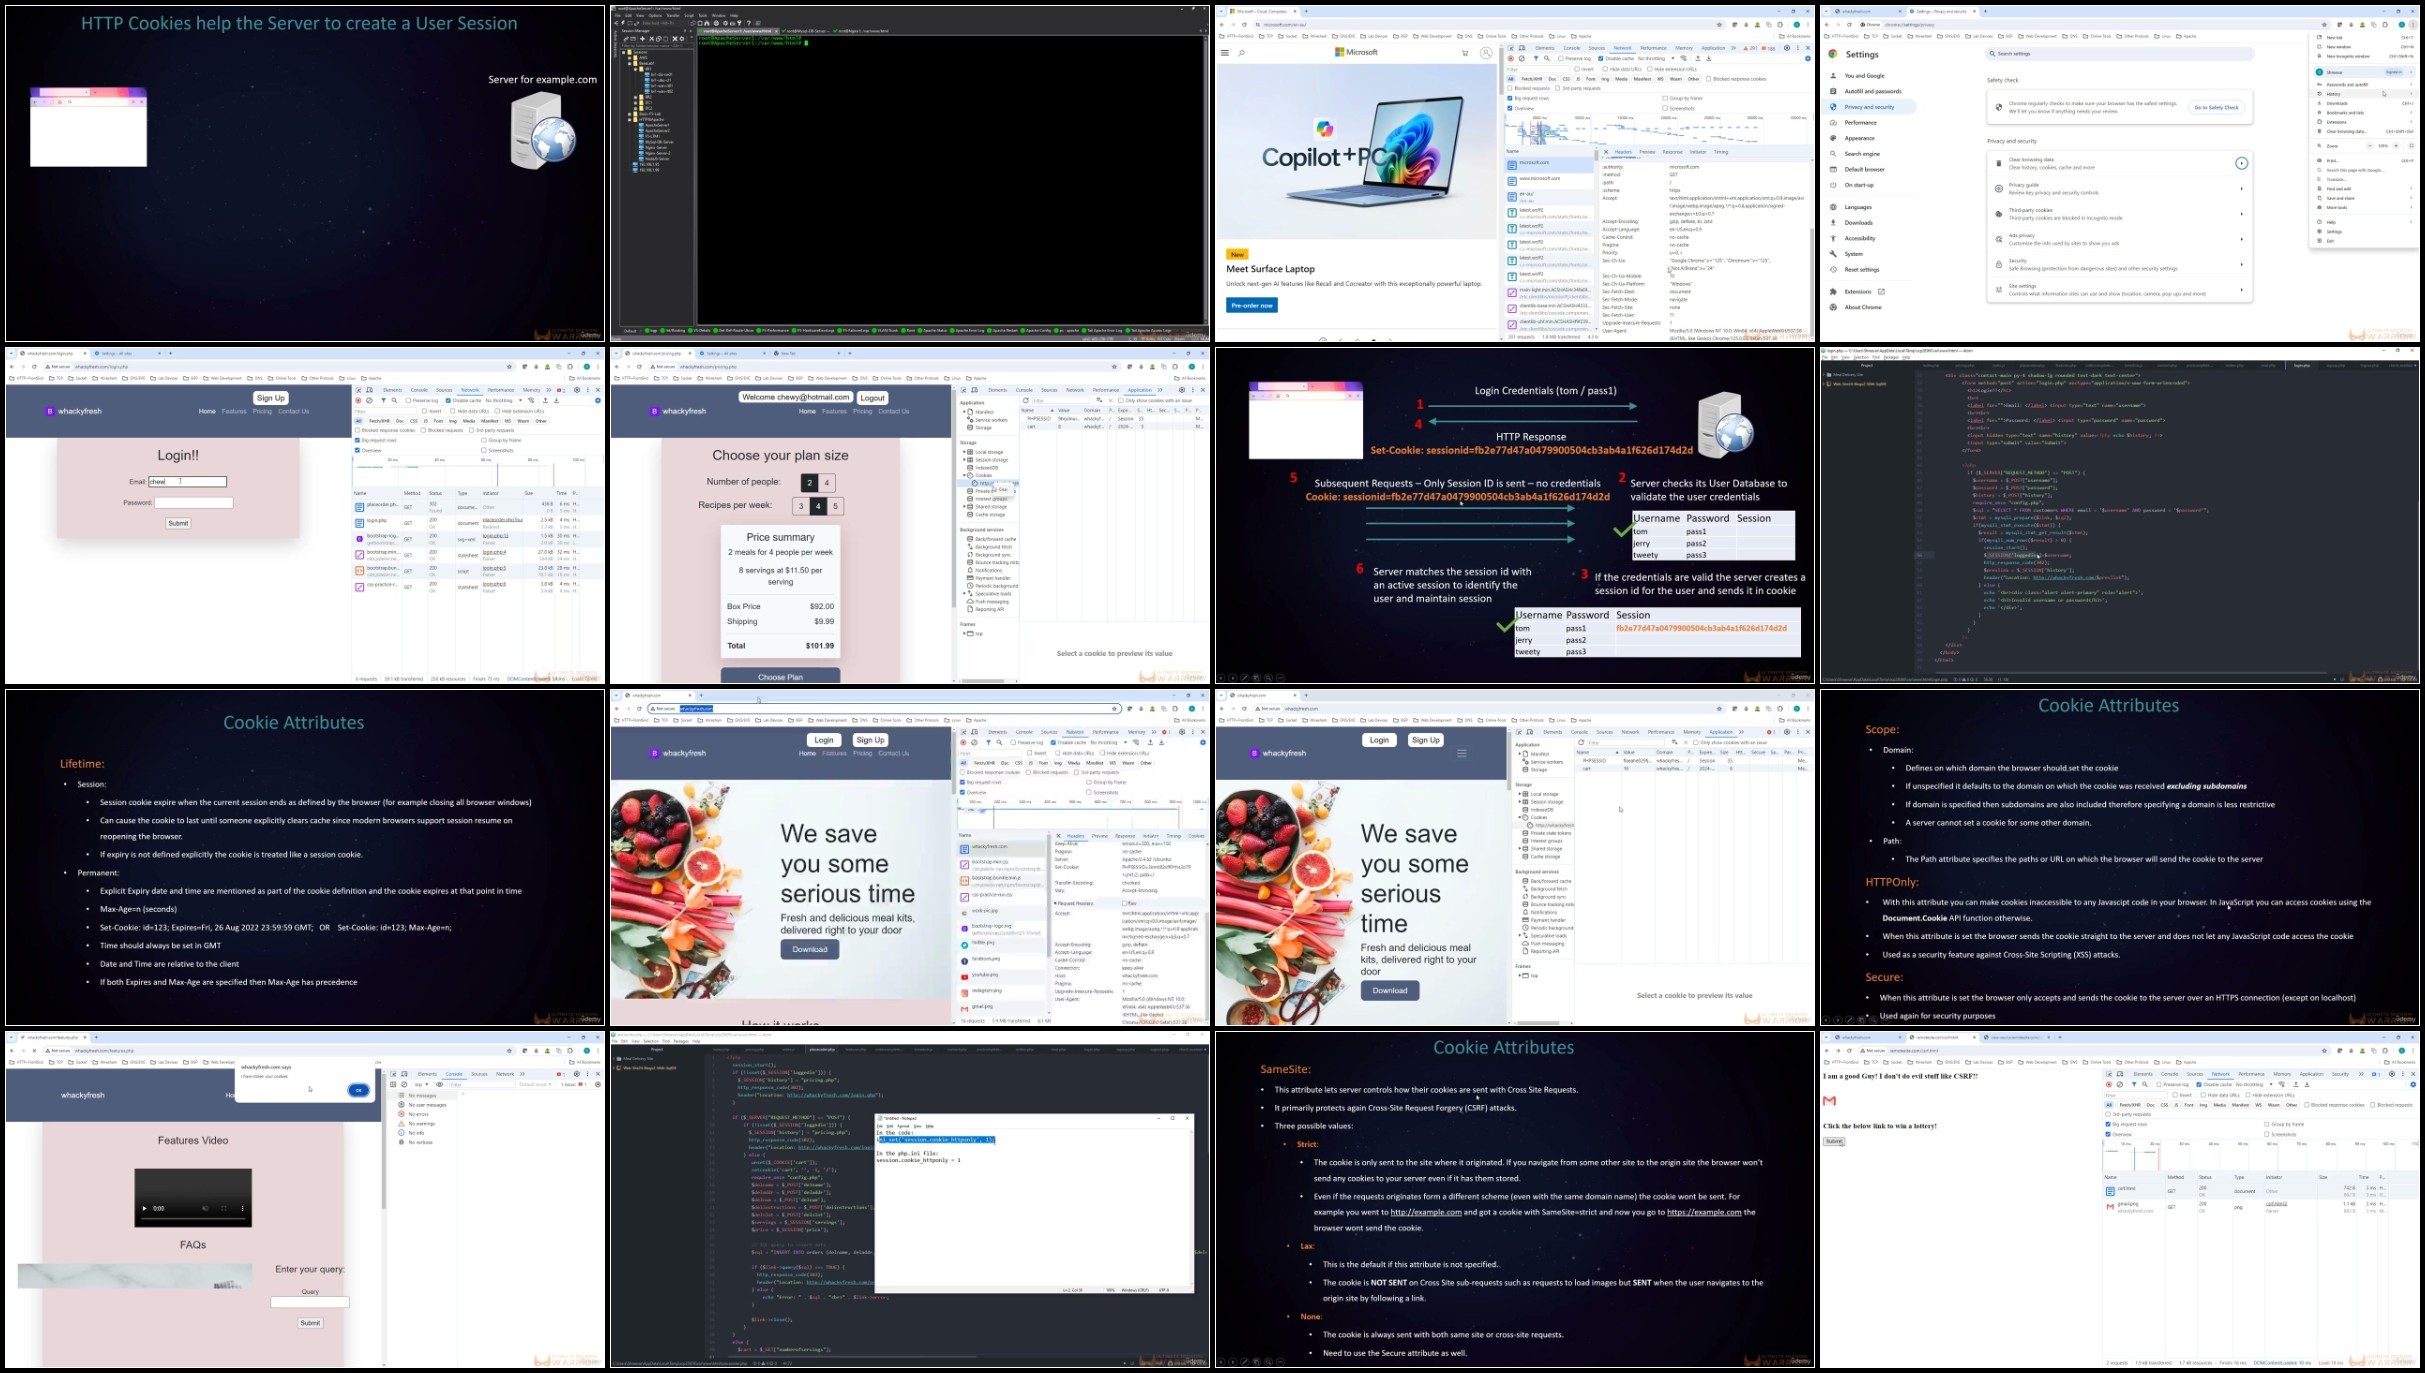Select 2 for Number of people on pricing page
The height and width of the screenshot is (1373, 2425).
(x=810, y=483)
